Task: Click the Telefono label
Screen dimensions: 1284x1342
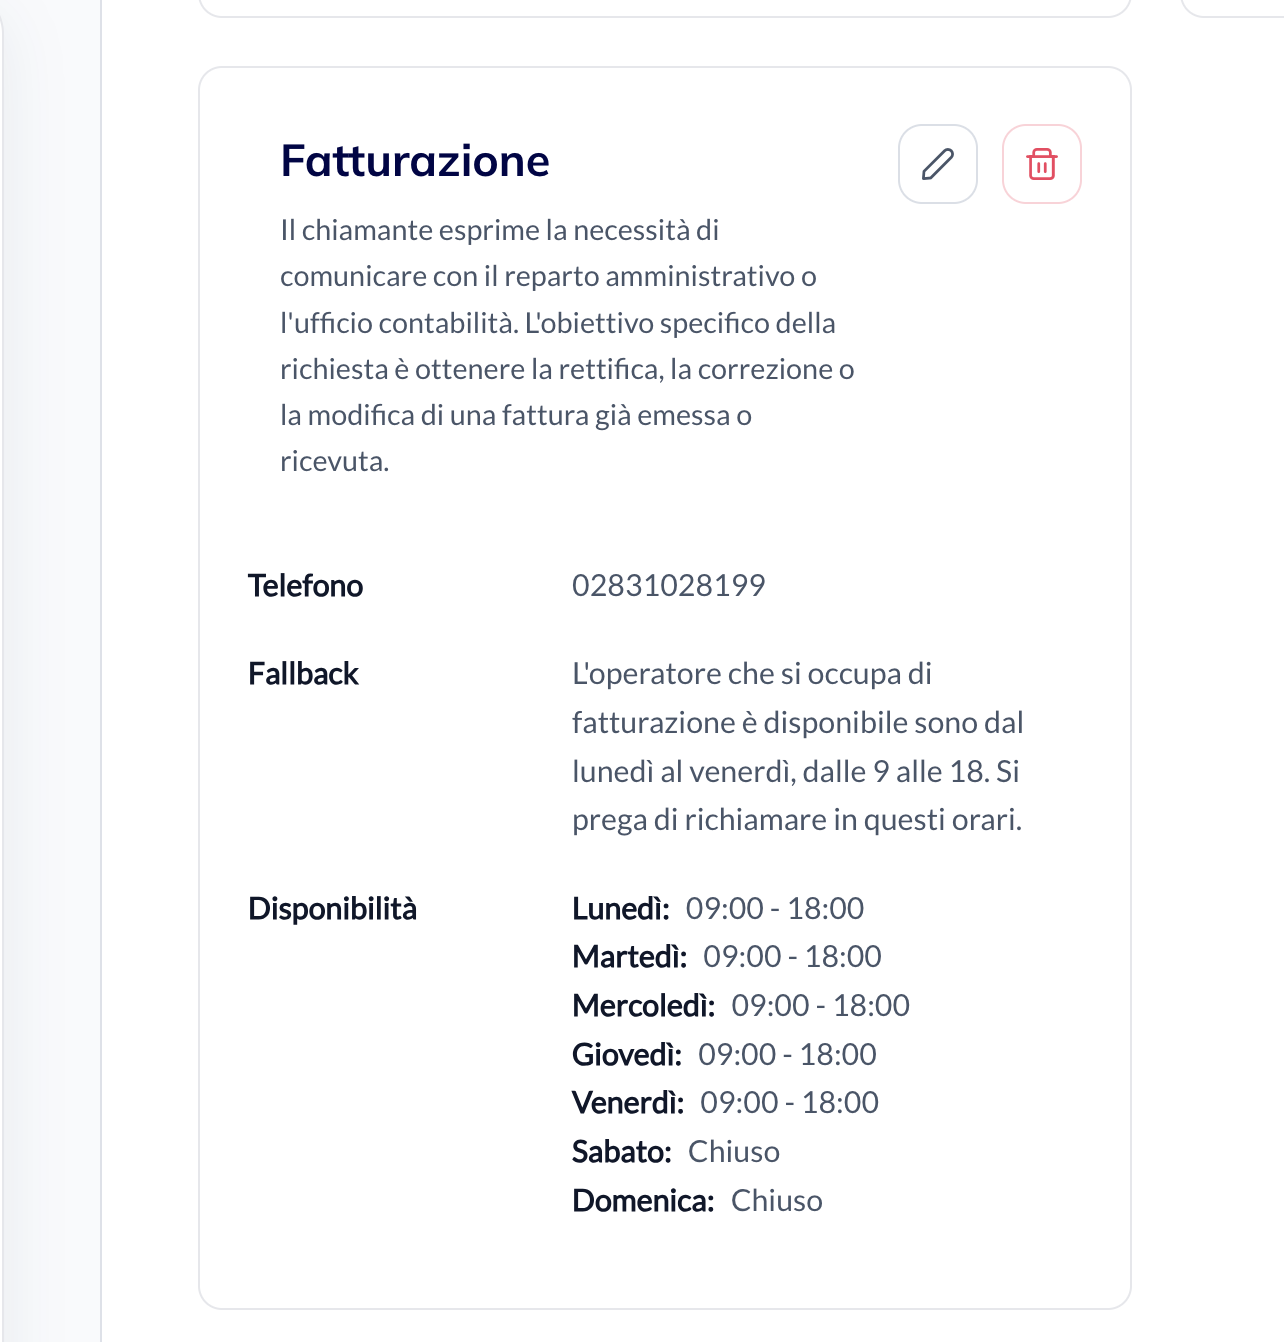Action: click(305, 586)
